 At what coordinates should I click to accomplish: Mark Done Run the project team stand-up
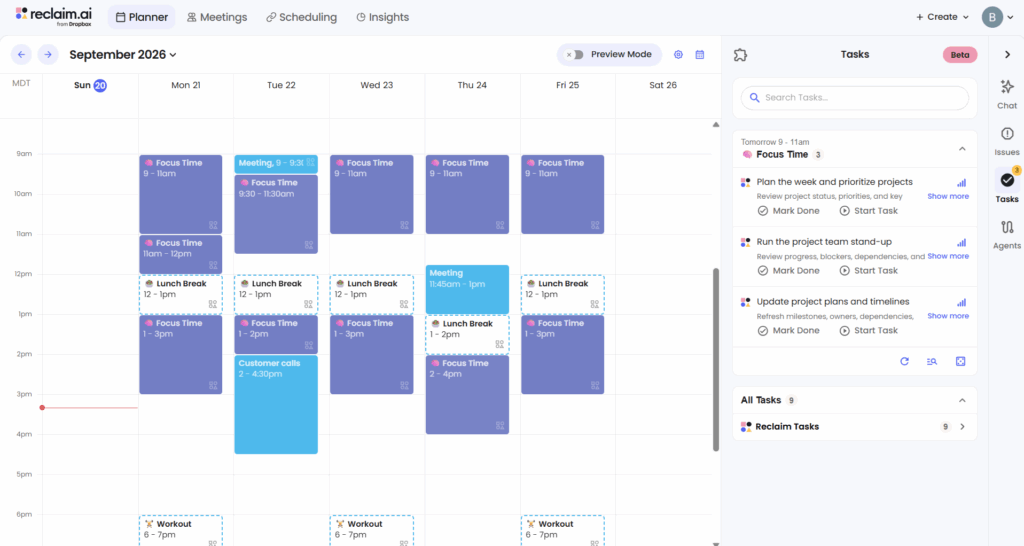coord(788,270)
